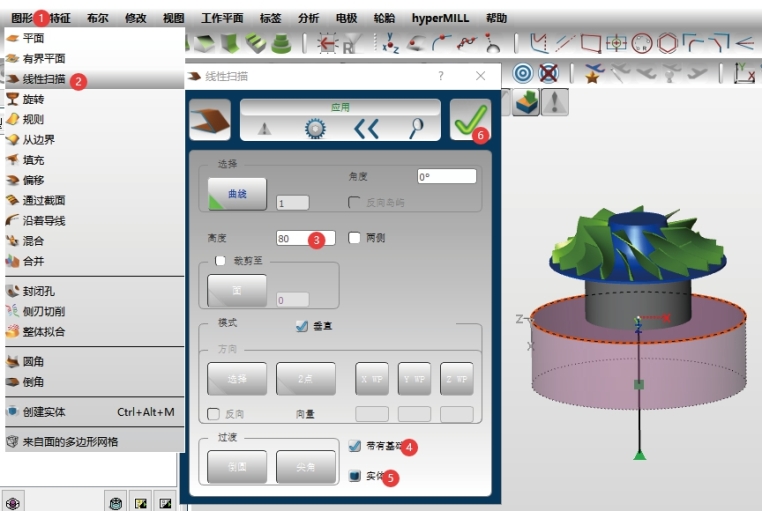Screen dimensions: 762x511
Task: Click the magnifier preview icon in dialog
Action: pyautogui.click(x=417, y=127)
